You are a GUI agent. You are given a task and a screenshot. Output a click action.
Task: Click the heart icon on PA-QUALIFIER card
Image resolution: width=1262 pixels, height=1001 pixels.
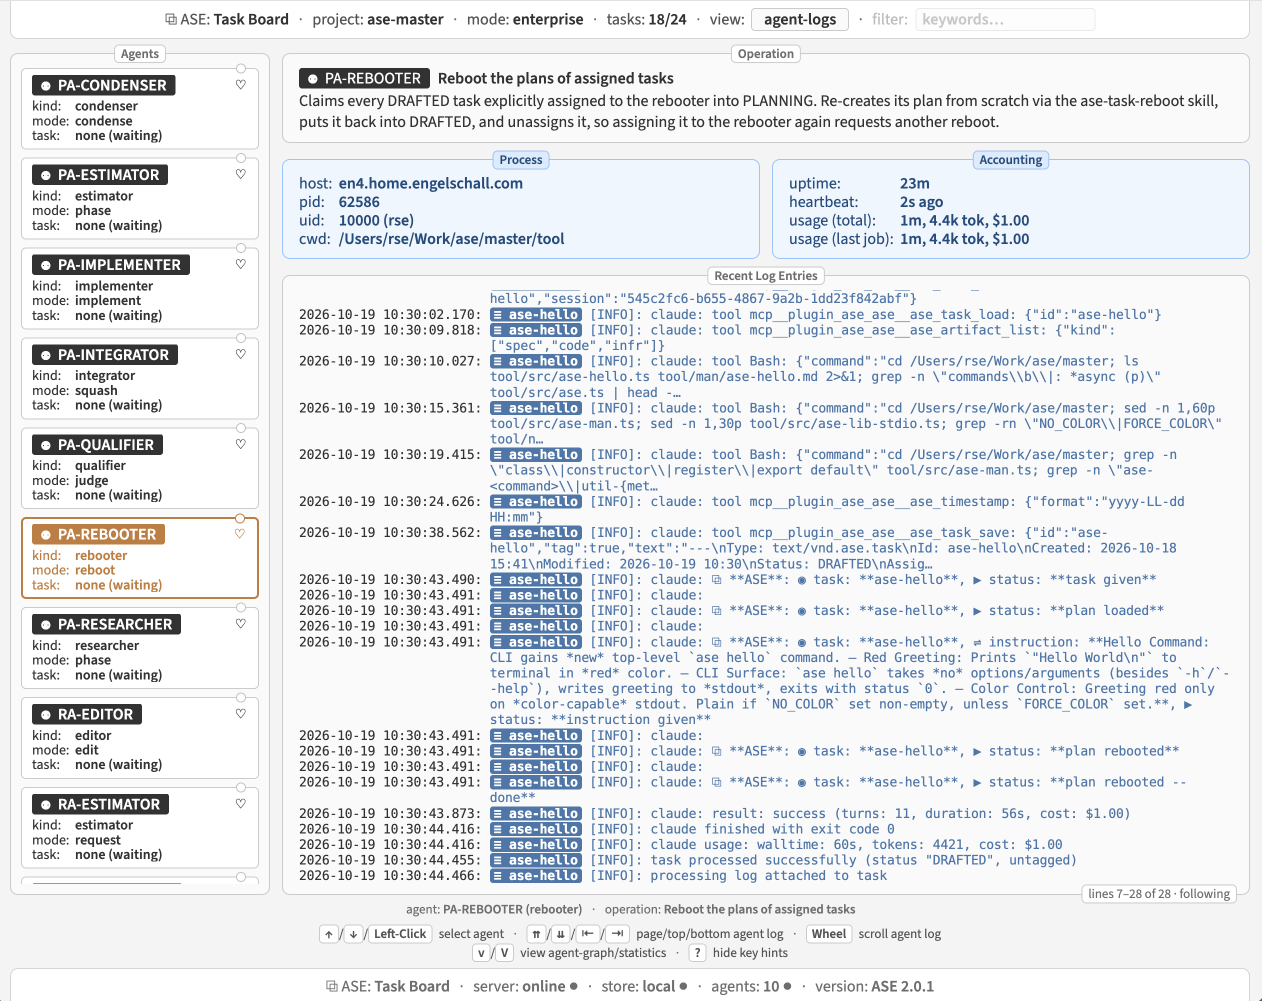click(240, 444)
